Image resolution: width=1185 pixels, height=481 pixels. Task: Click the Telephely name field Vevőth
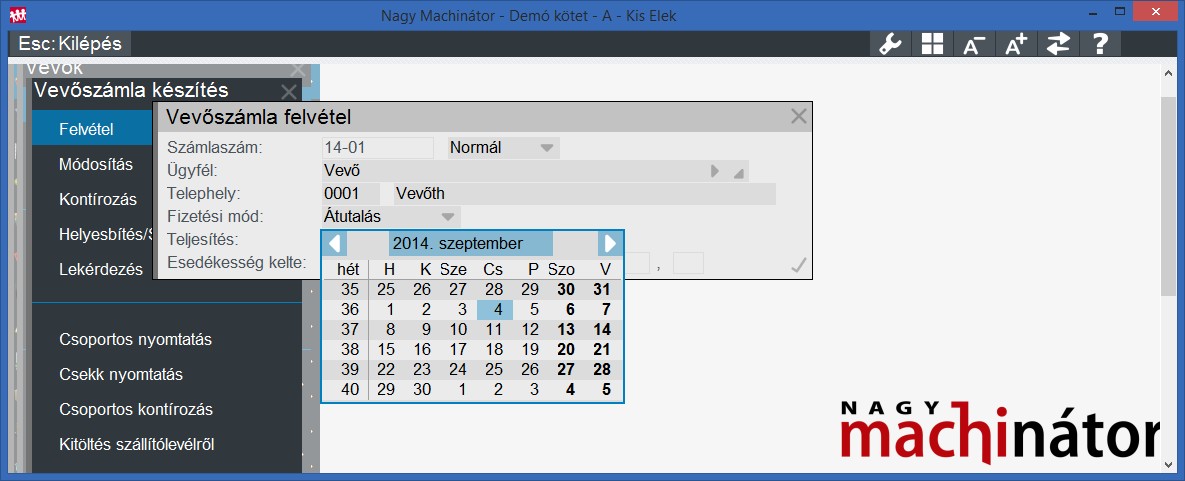[585, 194]
